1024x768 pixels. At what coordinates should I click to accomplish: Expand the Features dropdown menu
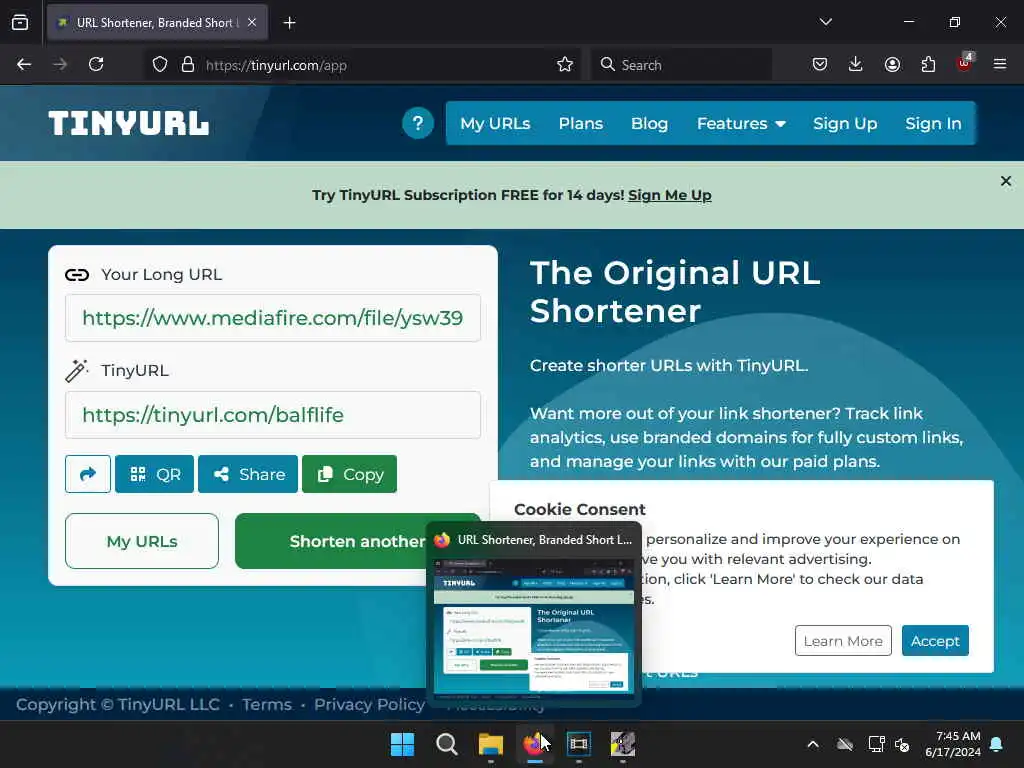point(741,123)
